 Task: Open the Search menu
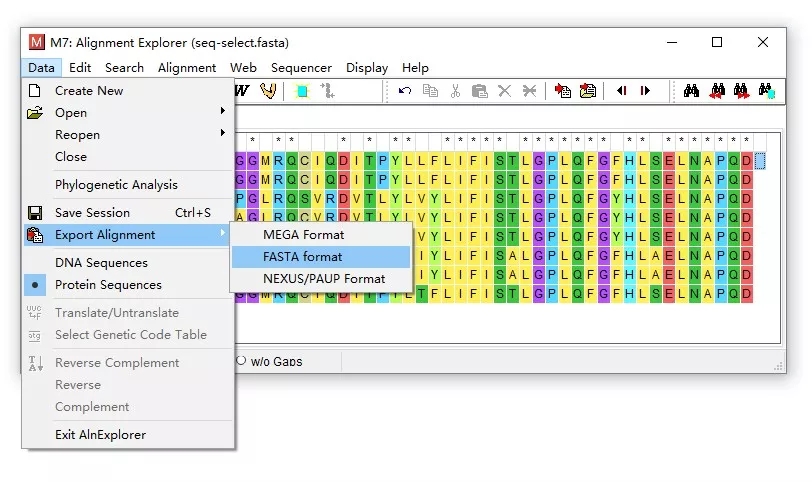[124, 68]
